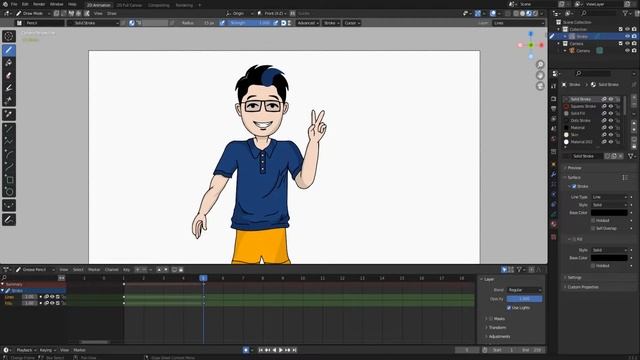The width and height of the screenshot is (640, 360).
Task: Toggle visibility of Stroke object in outliner
Action: coord(627,36)
